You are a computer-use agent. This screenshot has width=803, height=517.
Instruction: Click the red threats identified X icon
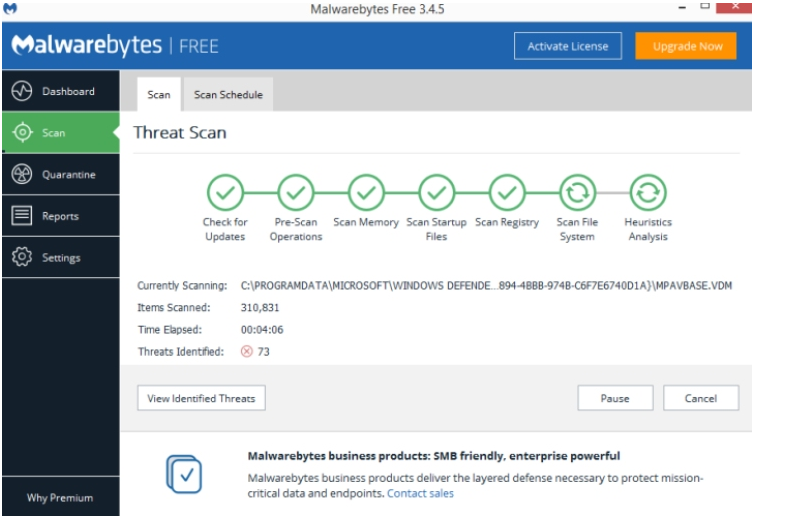[247, 351]
